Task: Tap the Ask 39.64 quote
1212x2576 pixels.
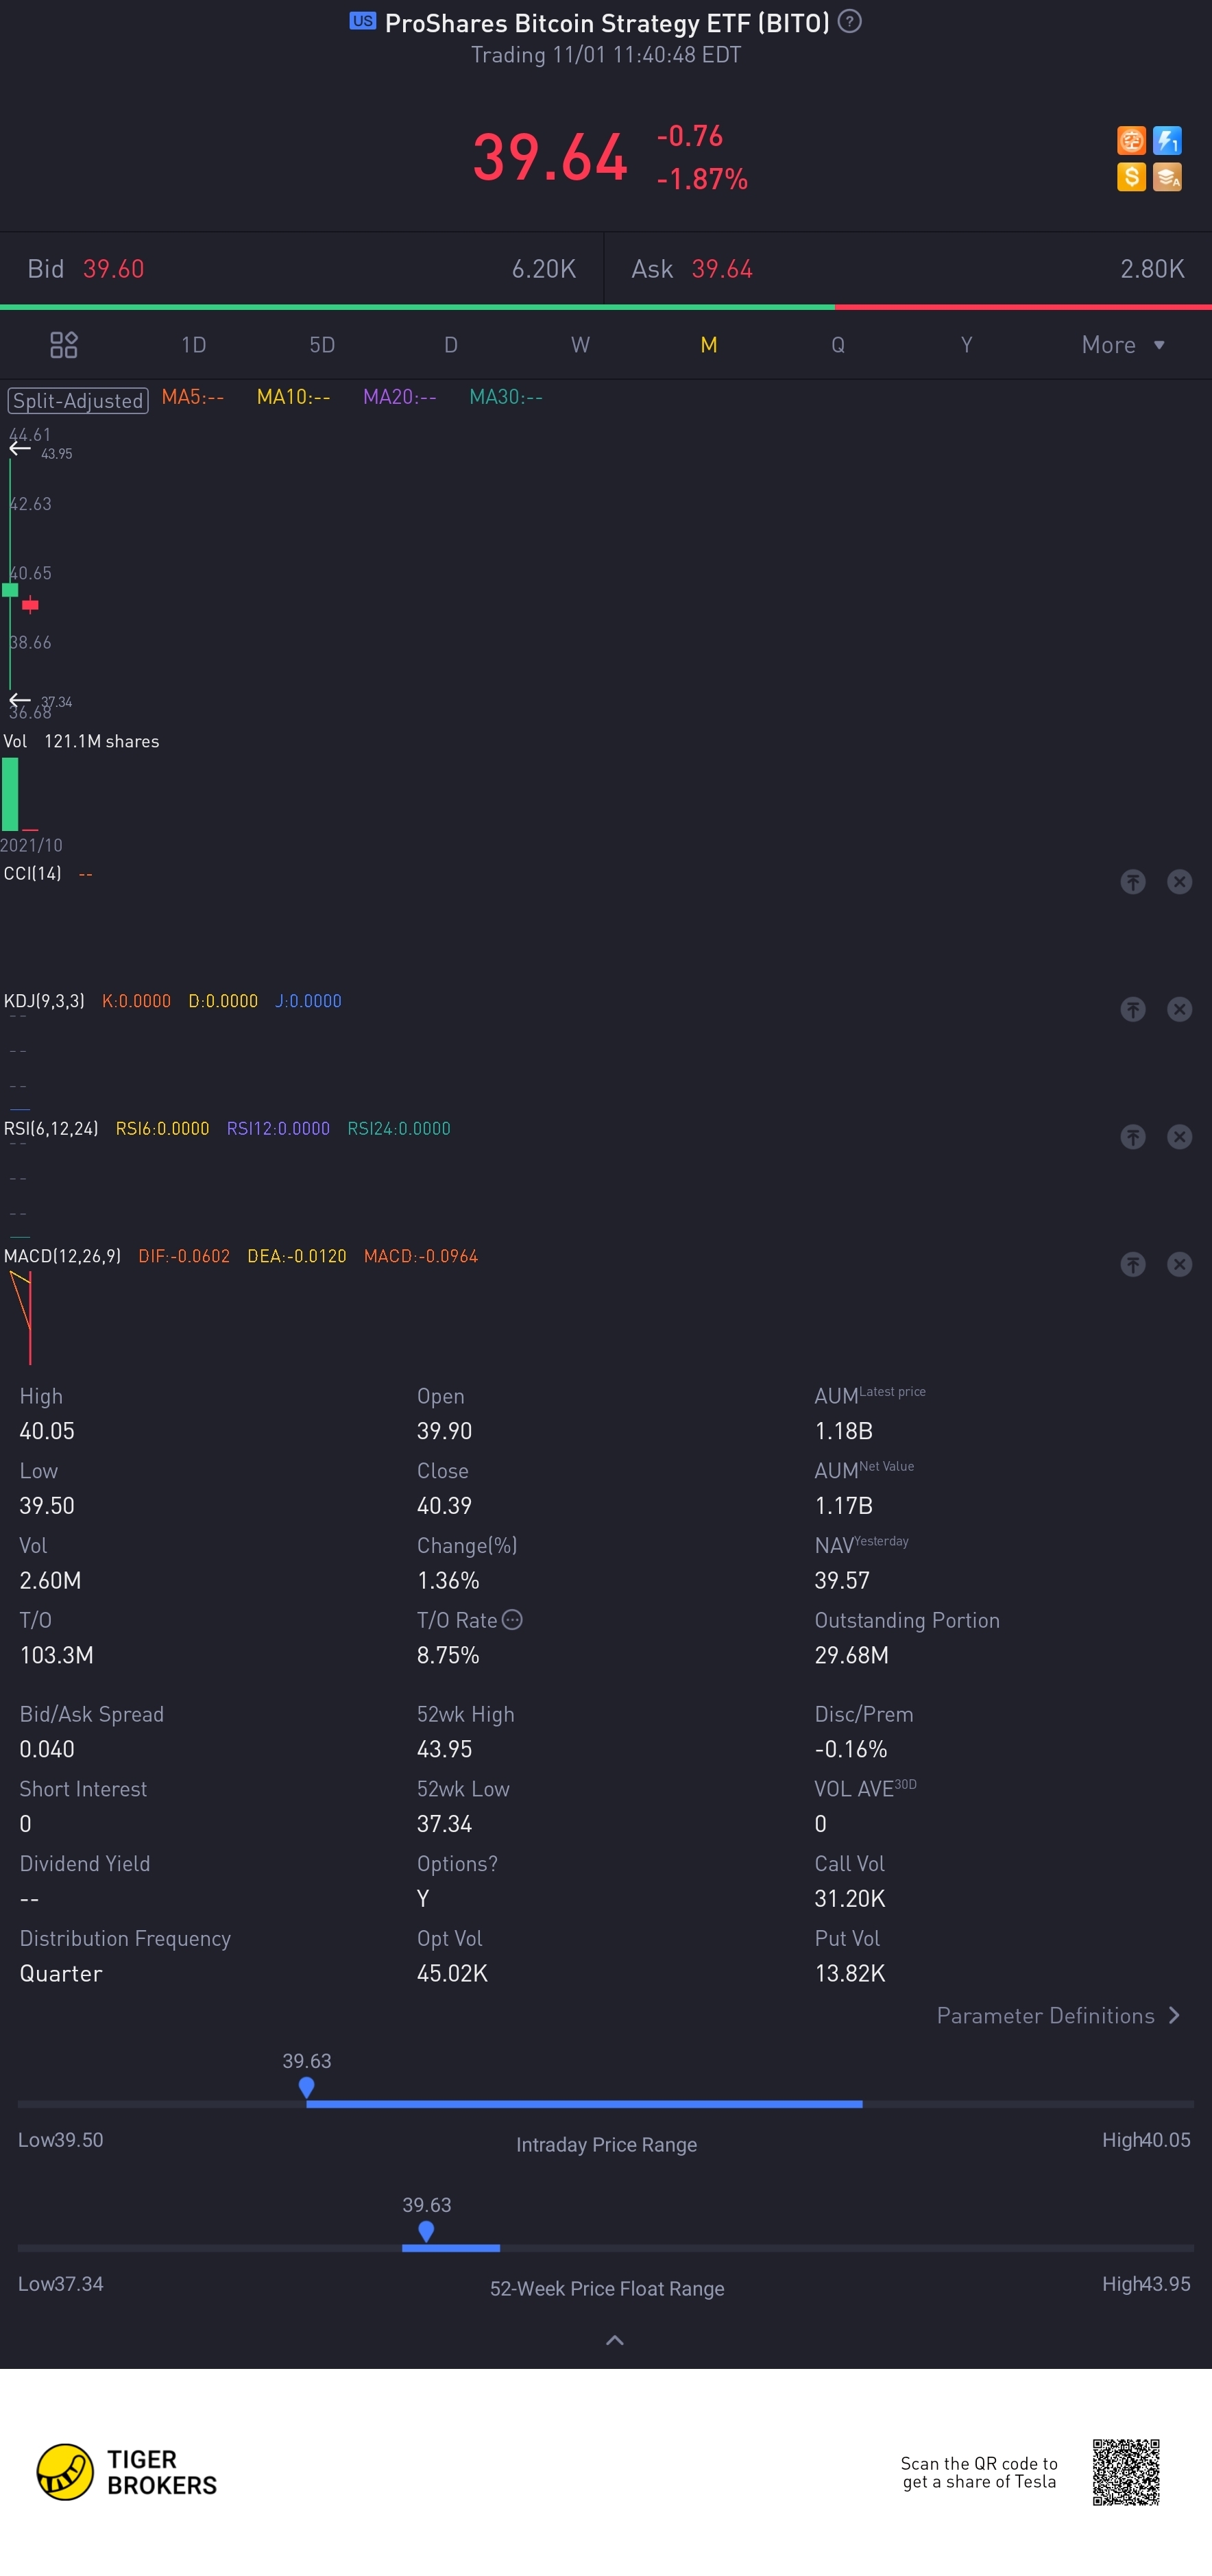Action: tap(908, 269)
